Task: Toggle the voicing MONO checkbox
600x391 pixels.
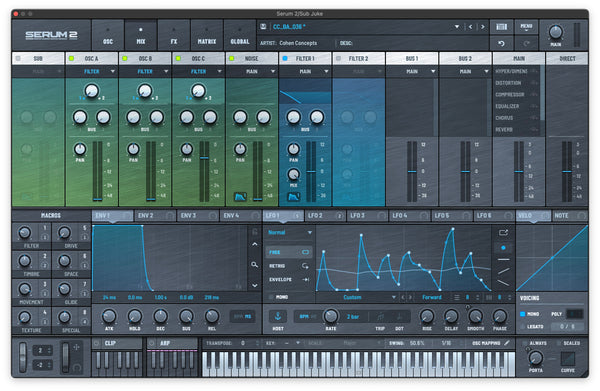Action: pos(522,314)
